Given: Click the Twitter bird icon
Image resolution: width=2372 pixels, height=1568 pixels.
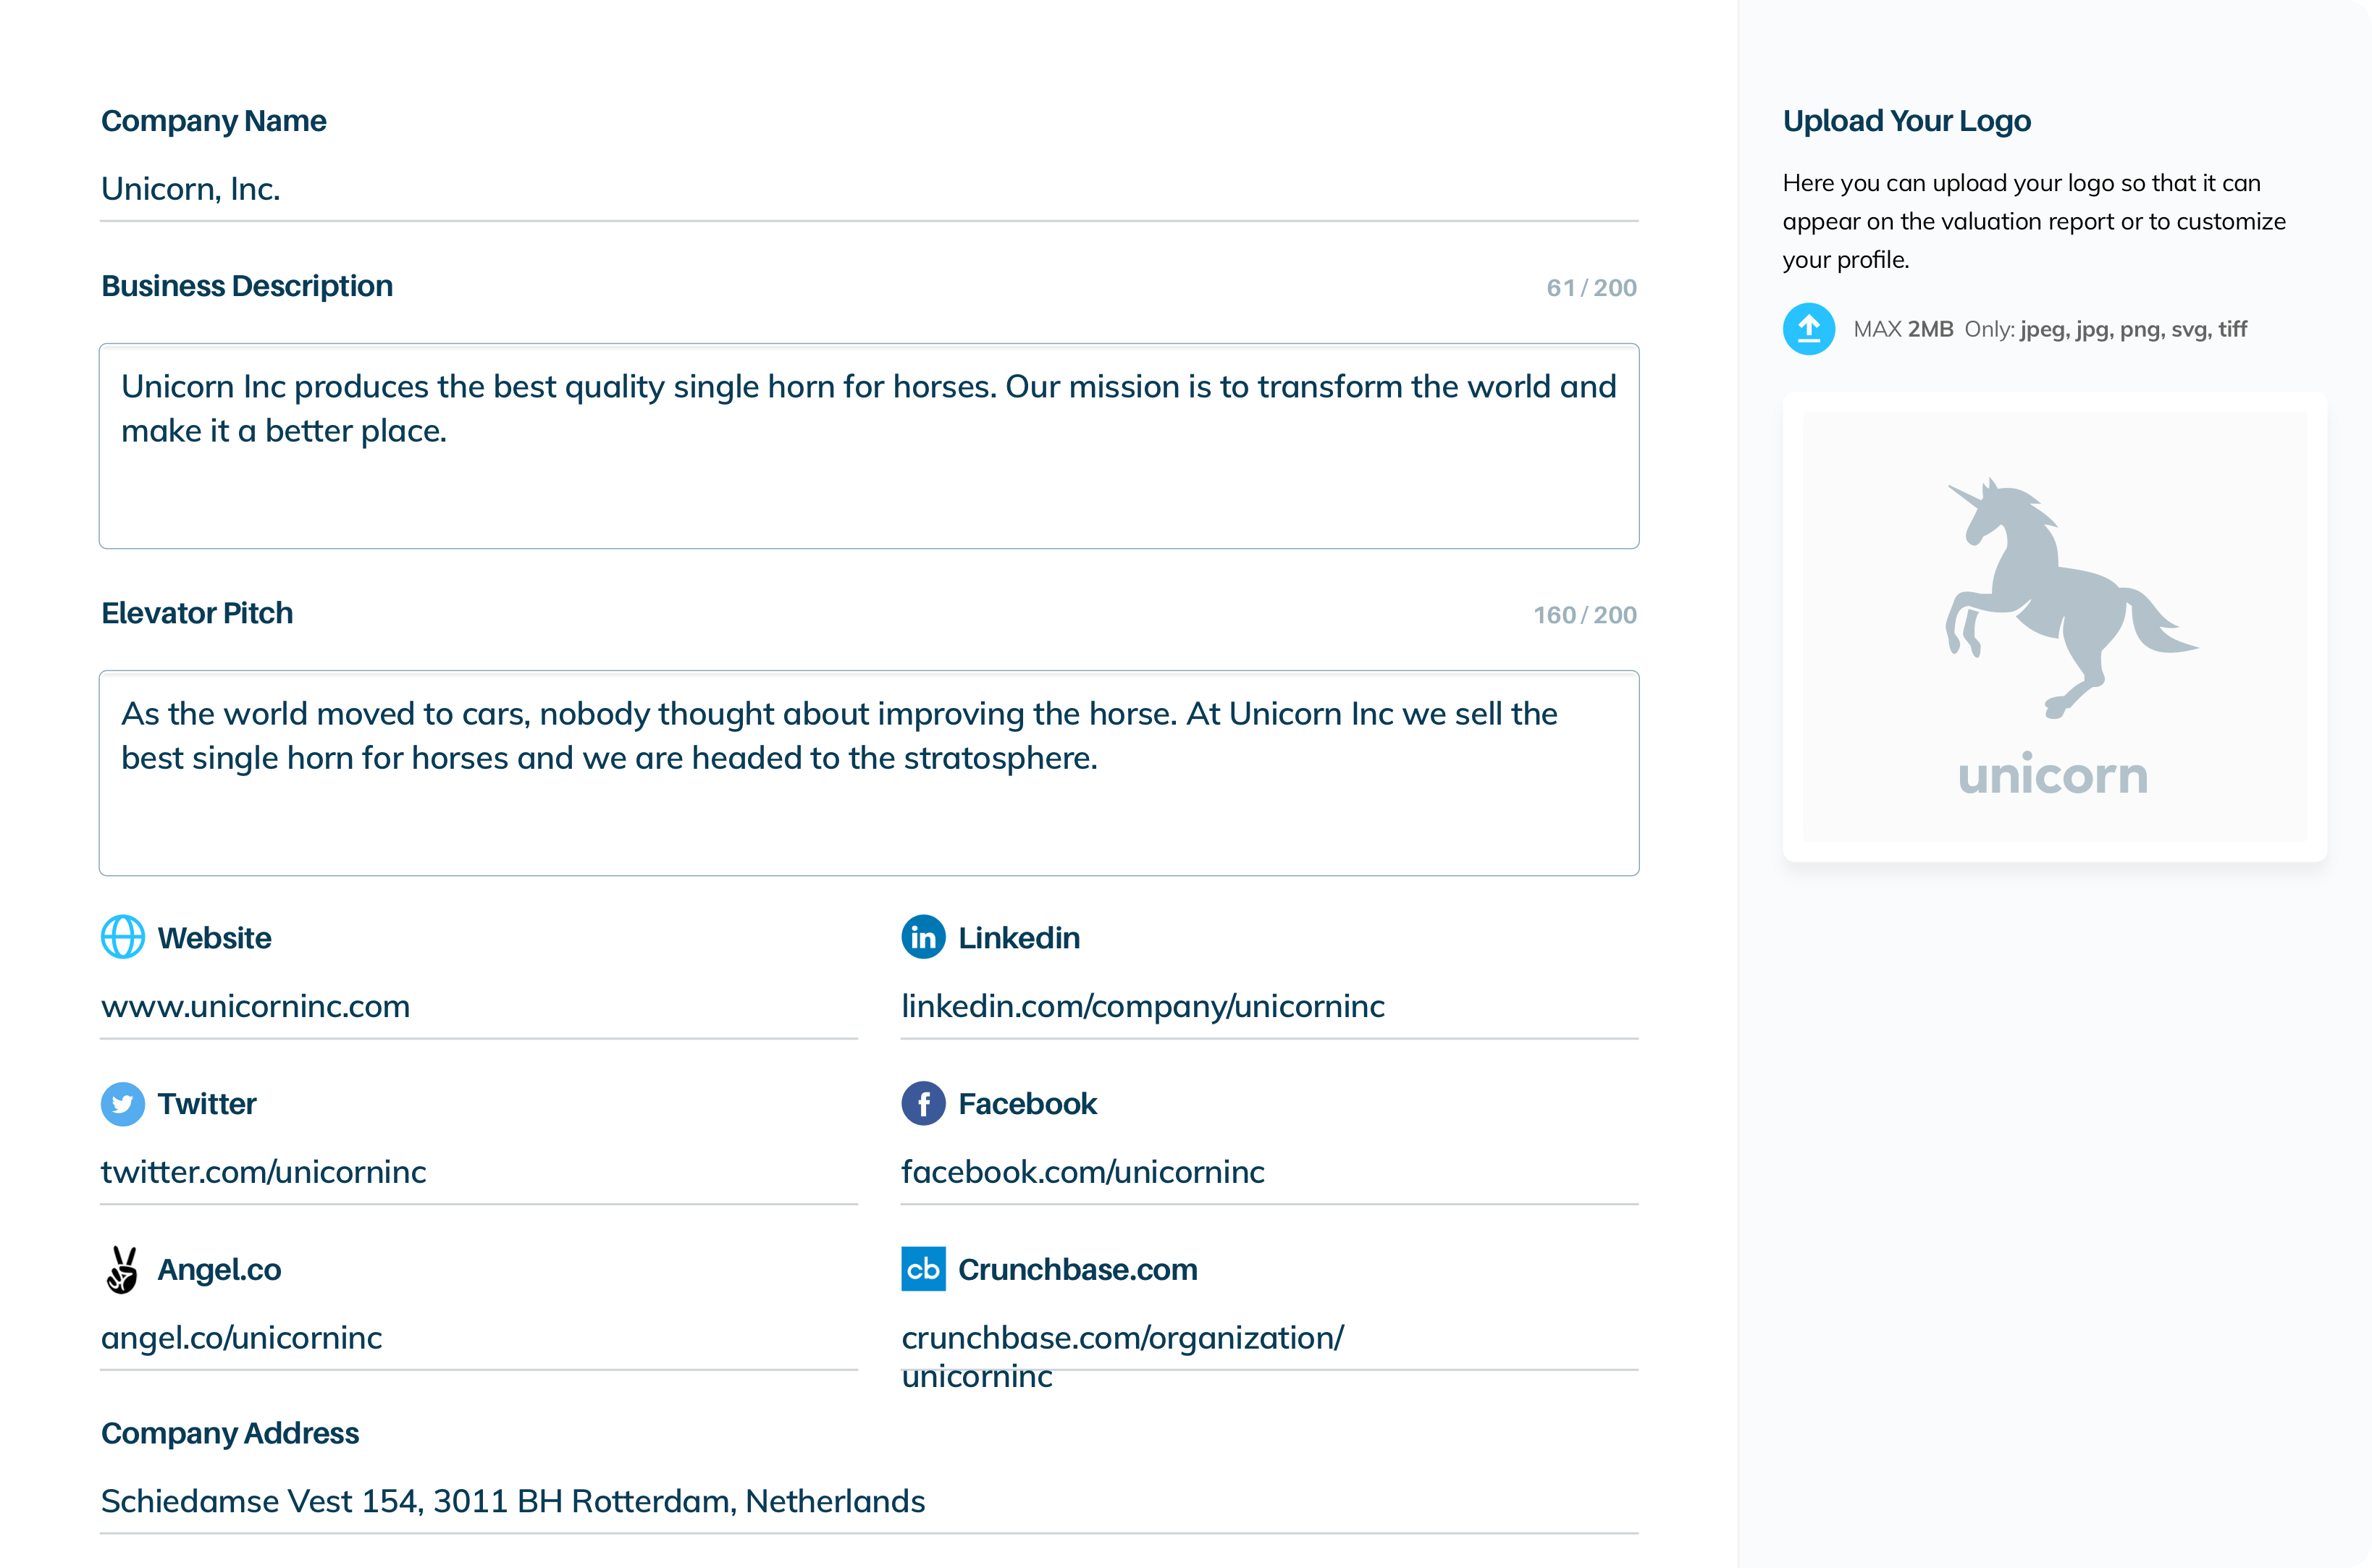Looking at the screenshot, I should 123,1103.
